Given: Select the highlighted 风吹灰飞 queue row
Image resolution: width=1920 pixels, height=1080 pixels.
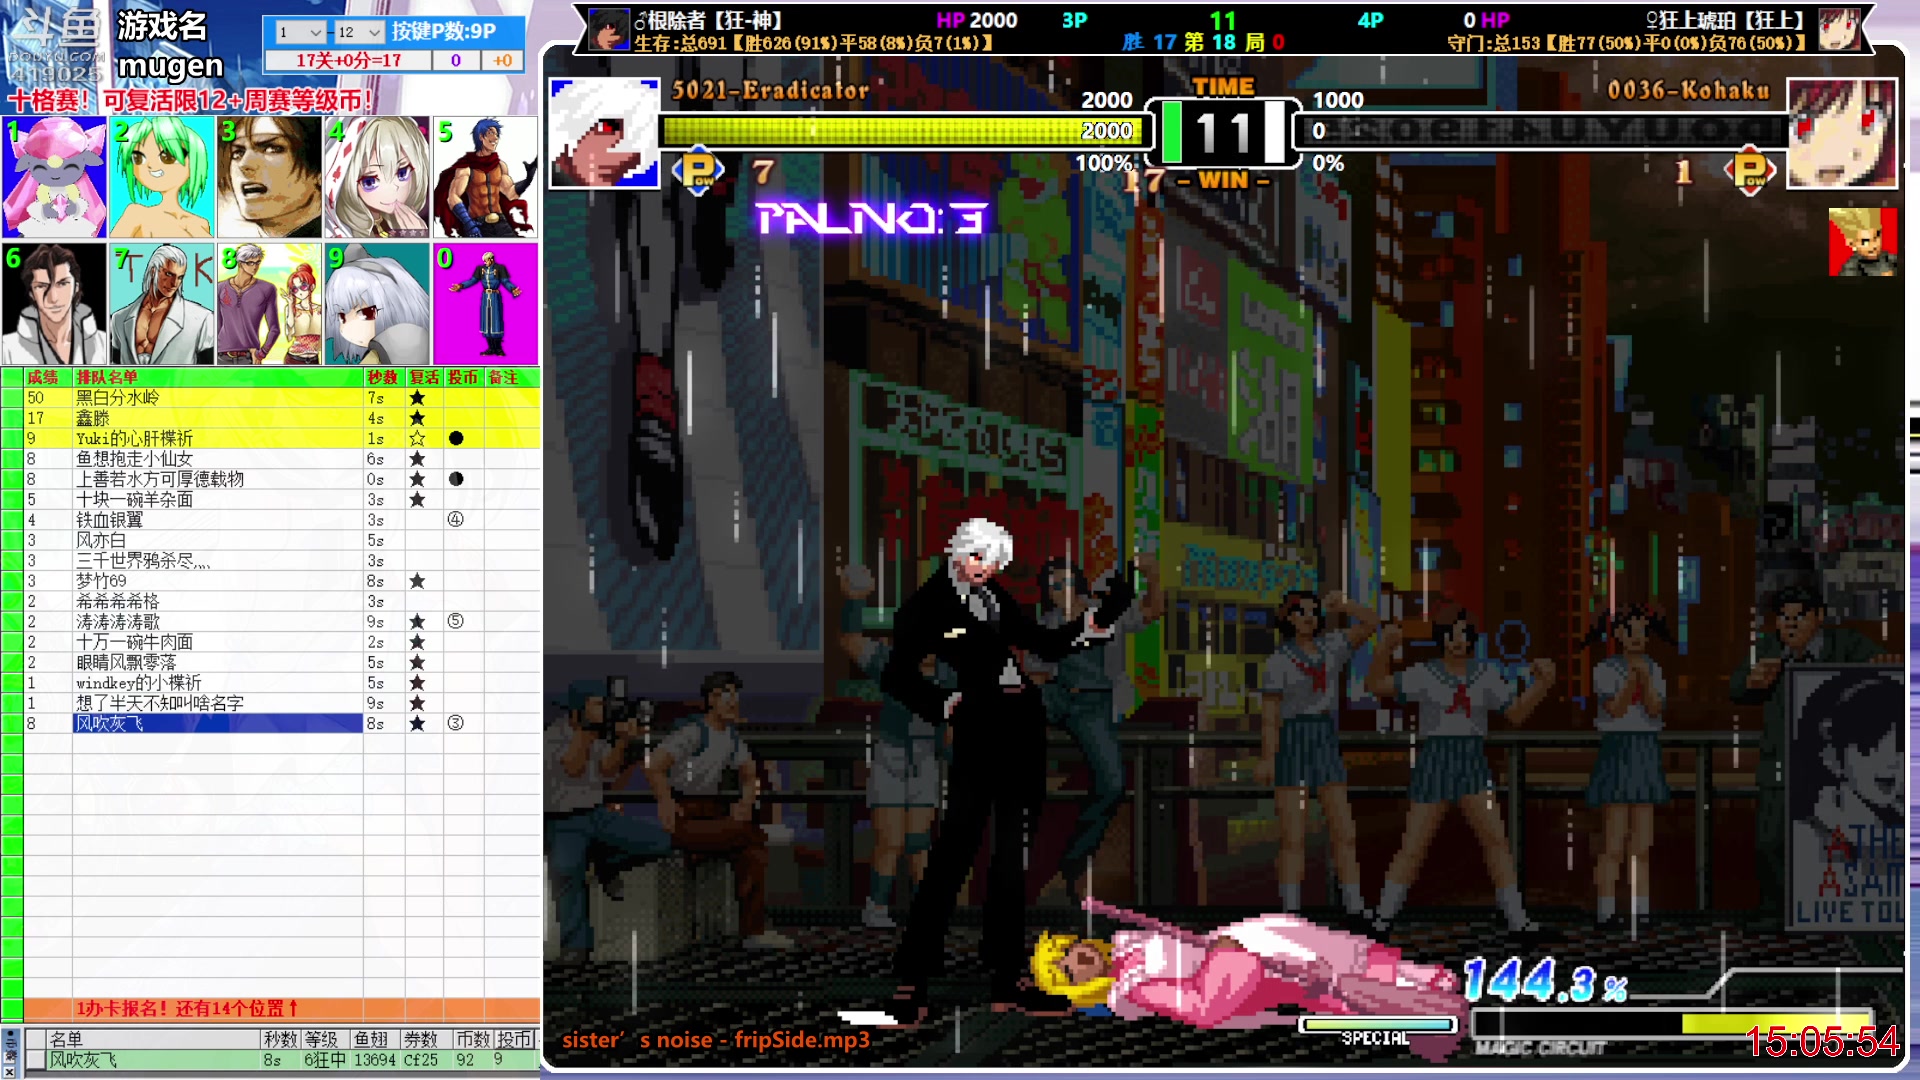Looking at the screenshot, I should [217, 723].
